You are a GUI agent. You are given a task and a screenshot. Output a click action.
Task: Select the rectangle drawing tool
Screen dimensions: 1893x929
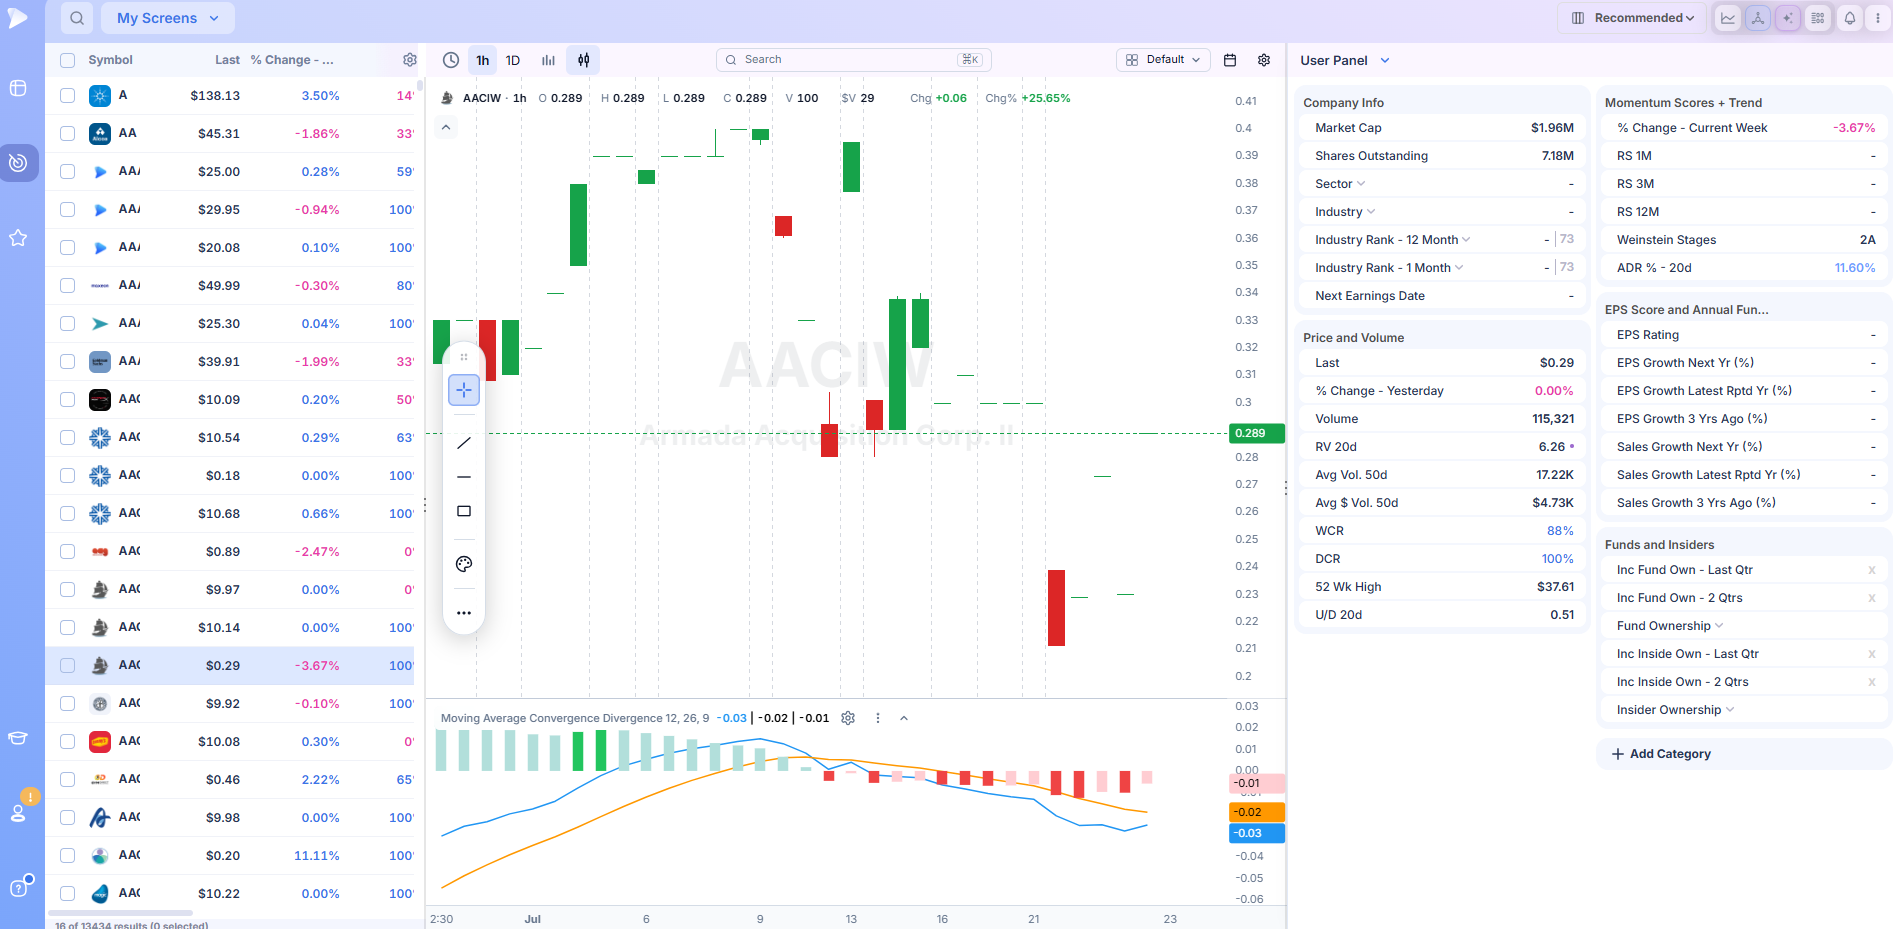[464, 511]
